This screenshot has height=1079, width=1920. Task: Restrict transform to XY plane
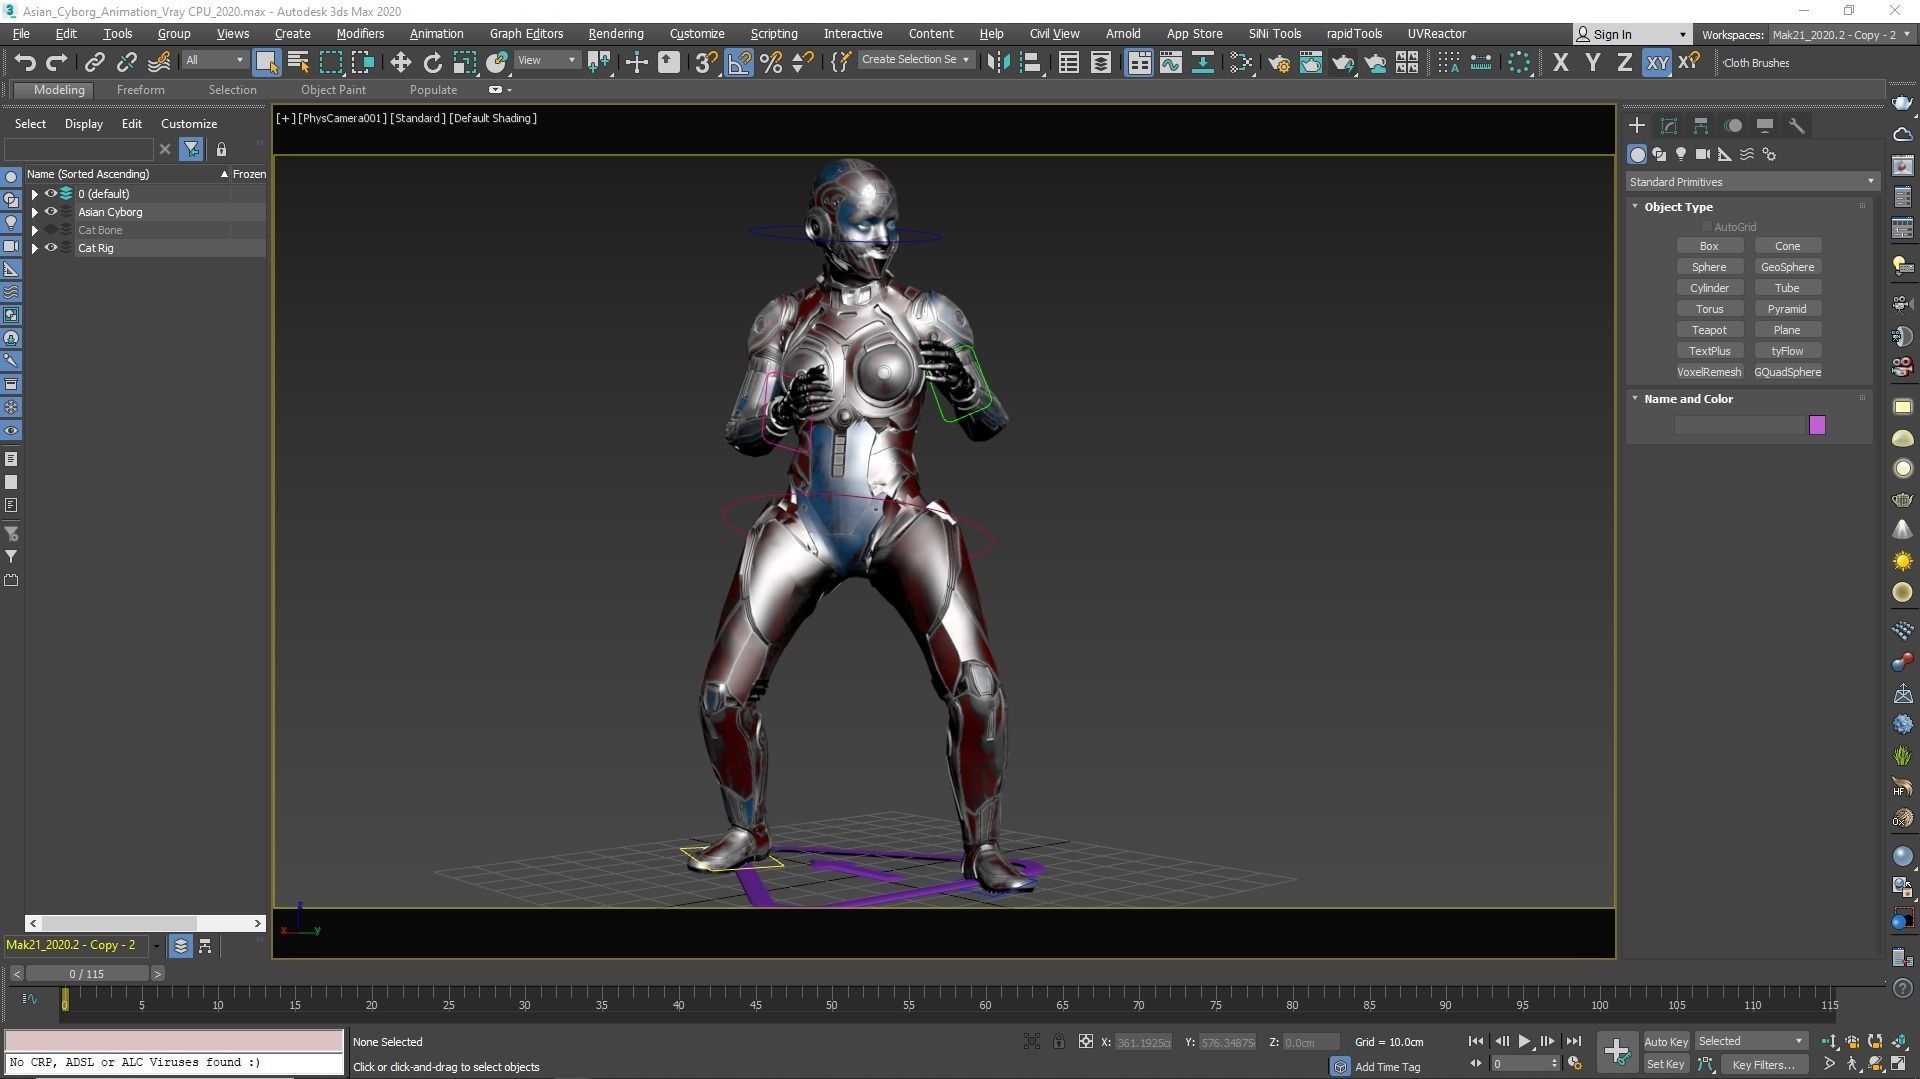1657,63
